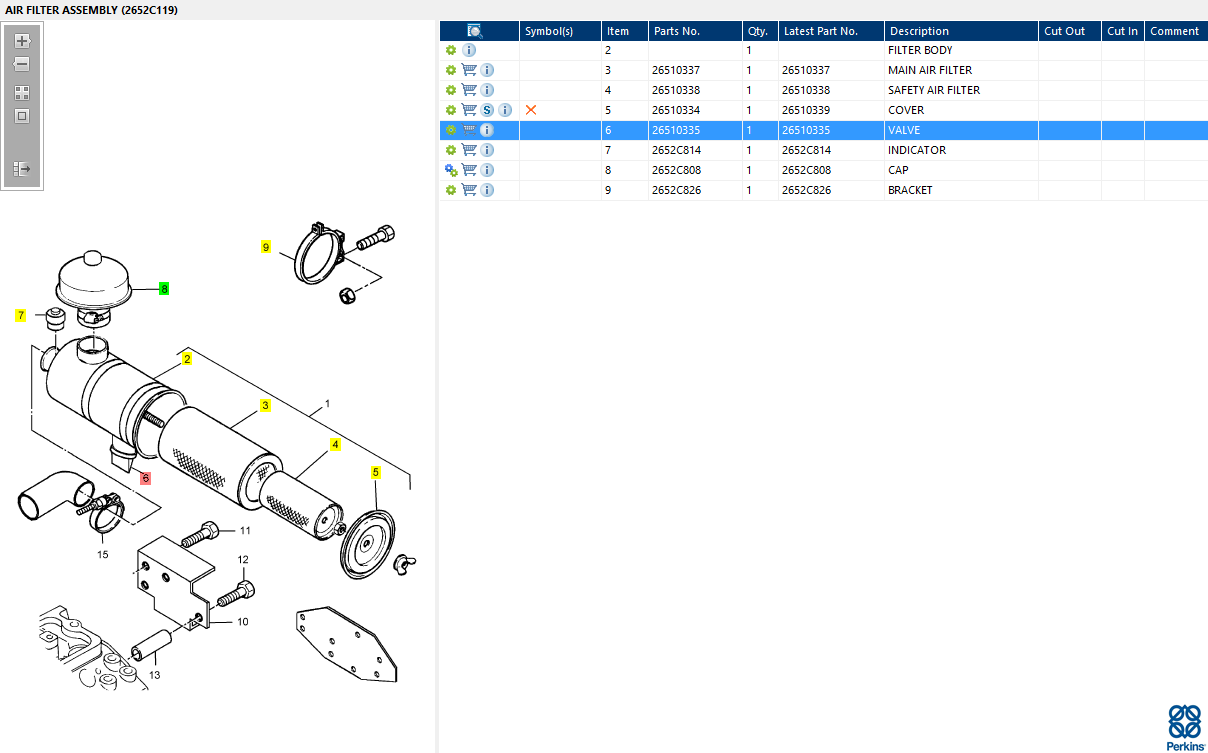Screen dimensions: 1208x753
Task: Sort by Item column header
Action: pos(625,31)
